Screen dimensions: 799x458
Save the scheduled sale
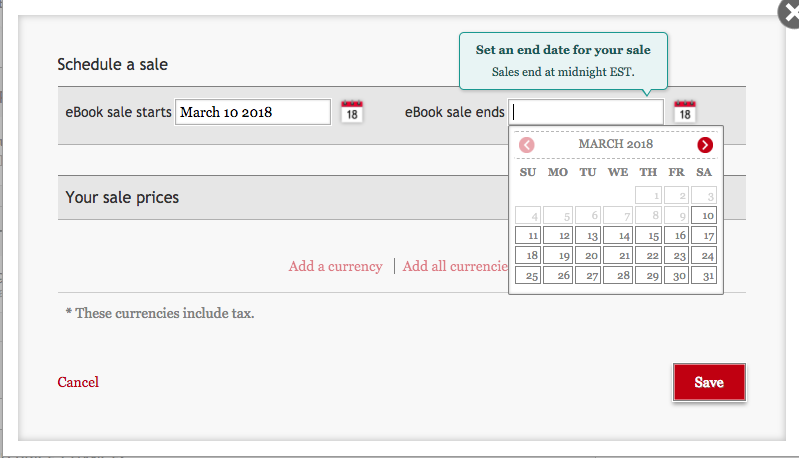click(709, 382)
